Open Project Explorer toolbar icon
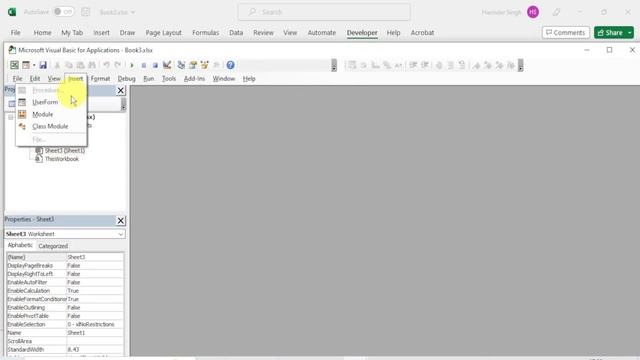Viewport: 640px width, 360px height. pyautogui.click(x=181, y=65)
